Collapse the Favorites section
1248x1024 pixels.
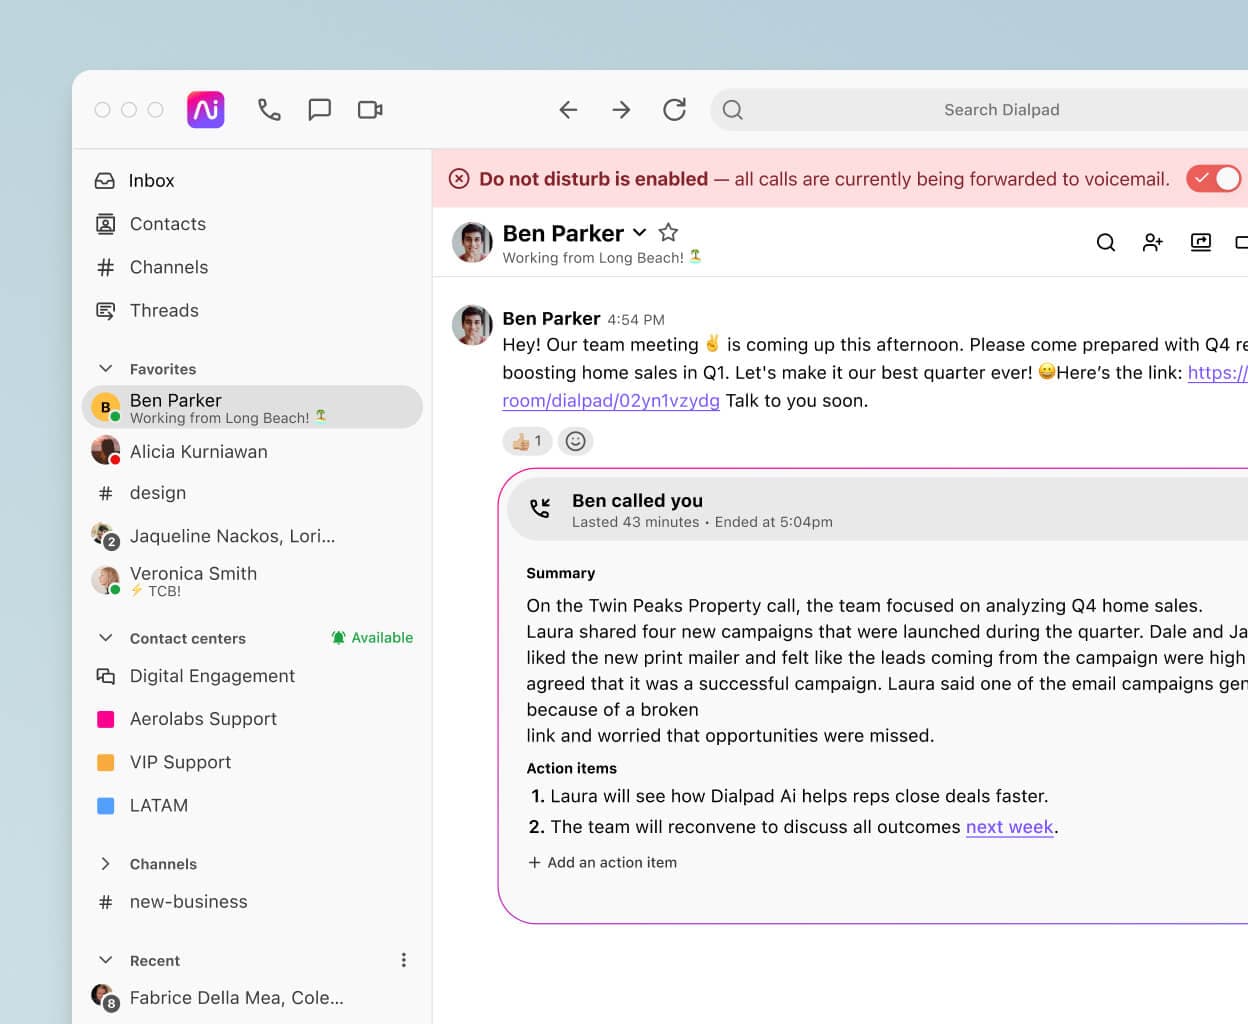pos(106,369)
